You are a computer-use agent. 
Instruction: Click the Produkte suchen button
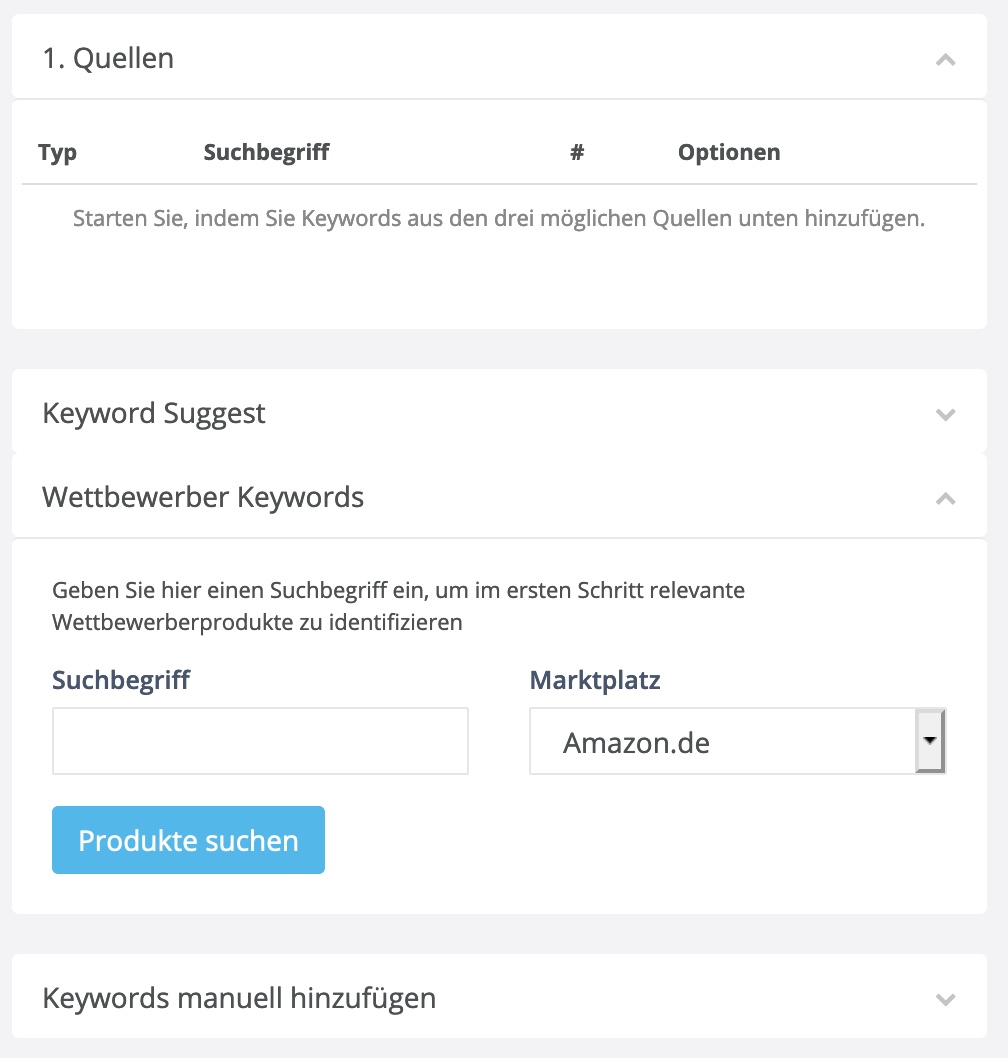click(x=188, y=840)
